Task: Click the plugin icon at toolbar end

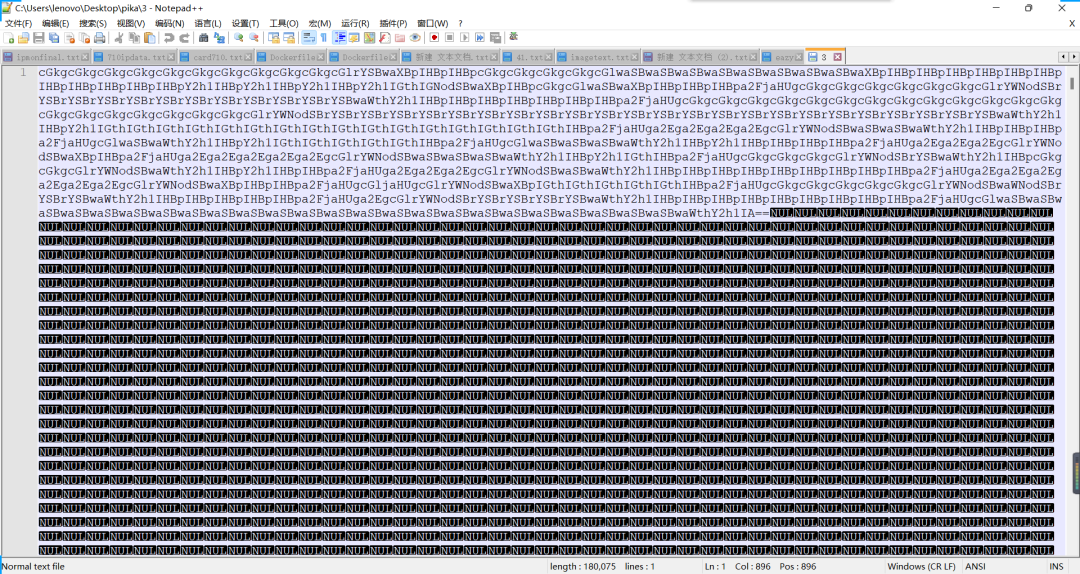Action: click(513, 37)
